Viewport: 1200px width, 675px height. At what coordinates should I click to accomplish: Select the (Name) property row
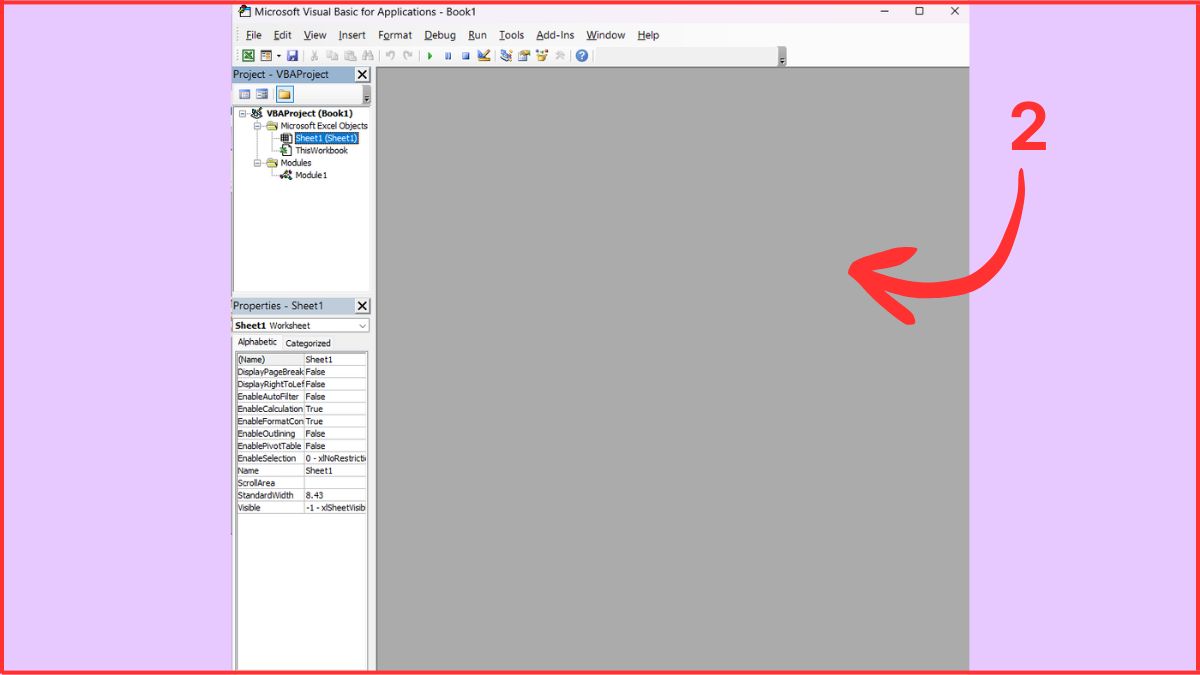coord(301,359)
